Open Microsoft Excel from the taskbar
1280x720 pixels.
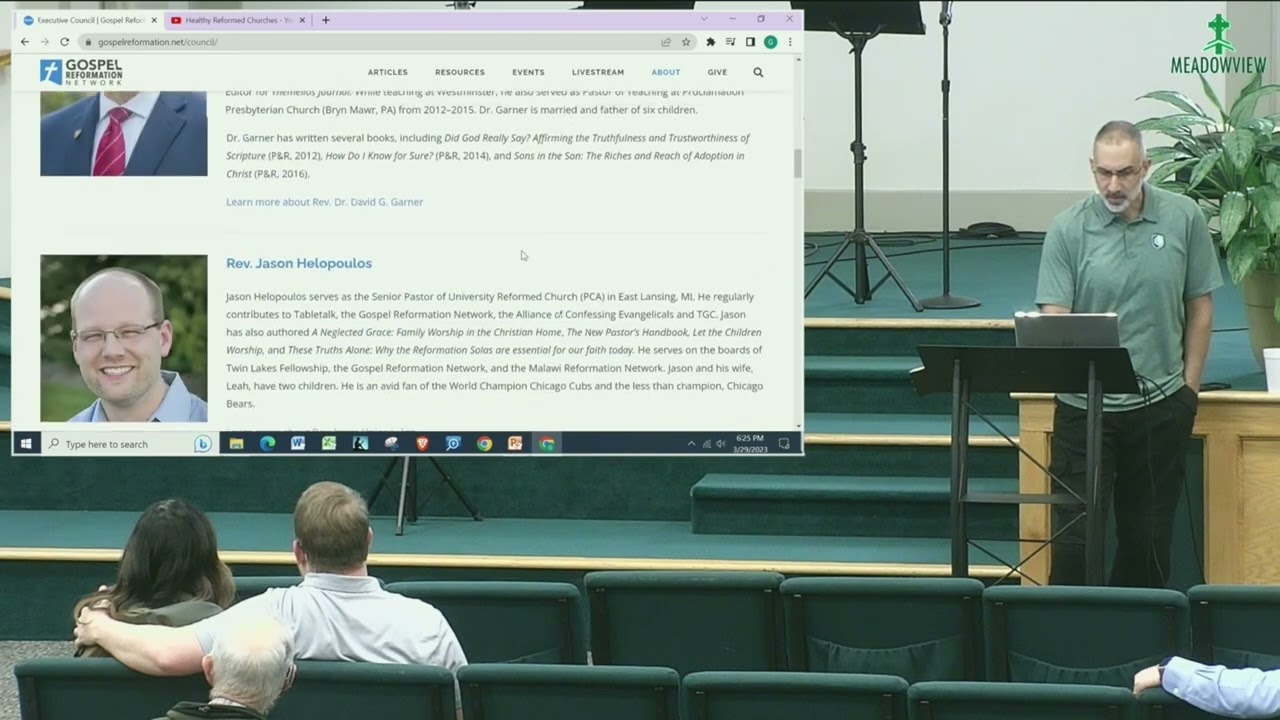pos(329,444)
